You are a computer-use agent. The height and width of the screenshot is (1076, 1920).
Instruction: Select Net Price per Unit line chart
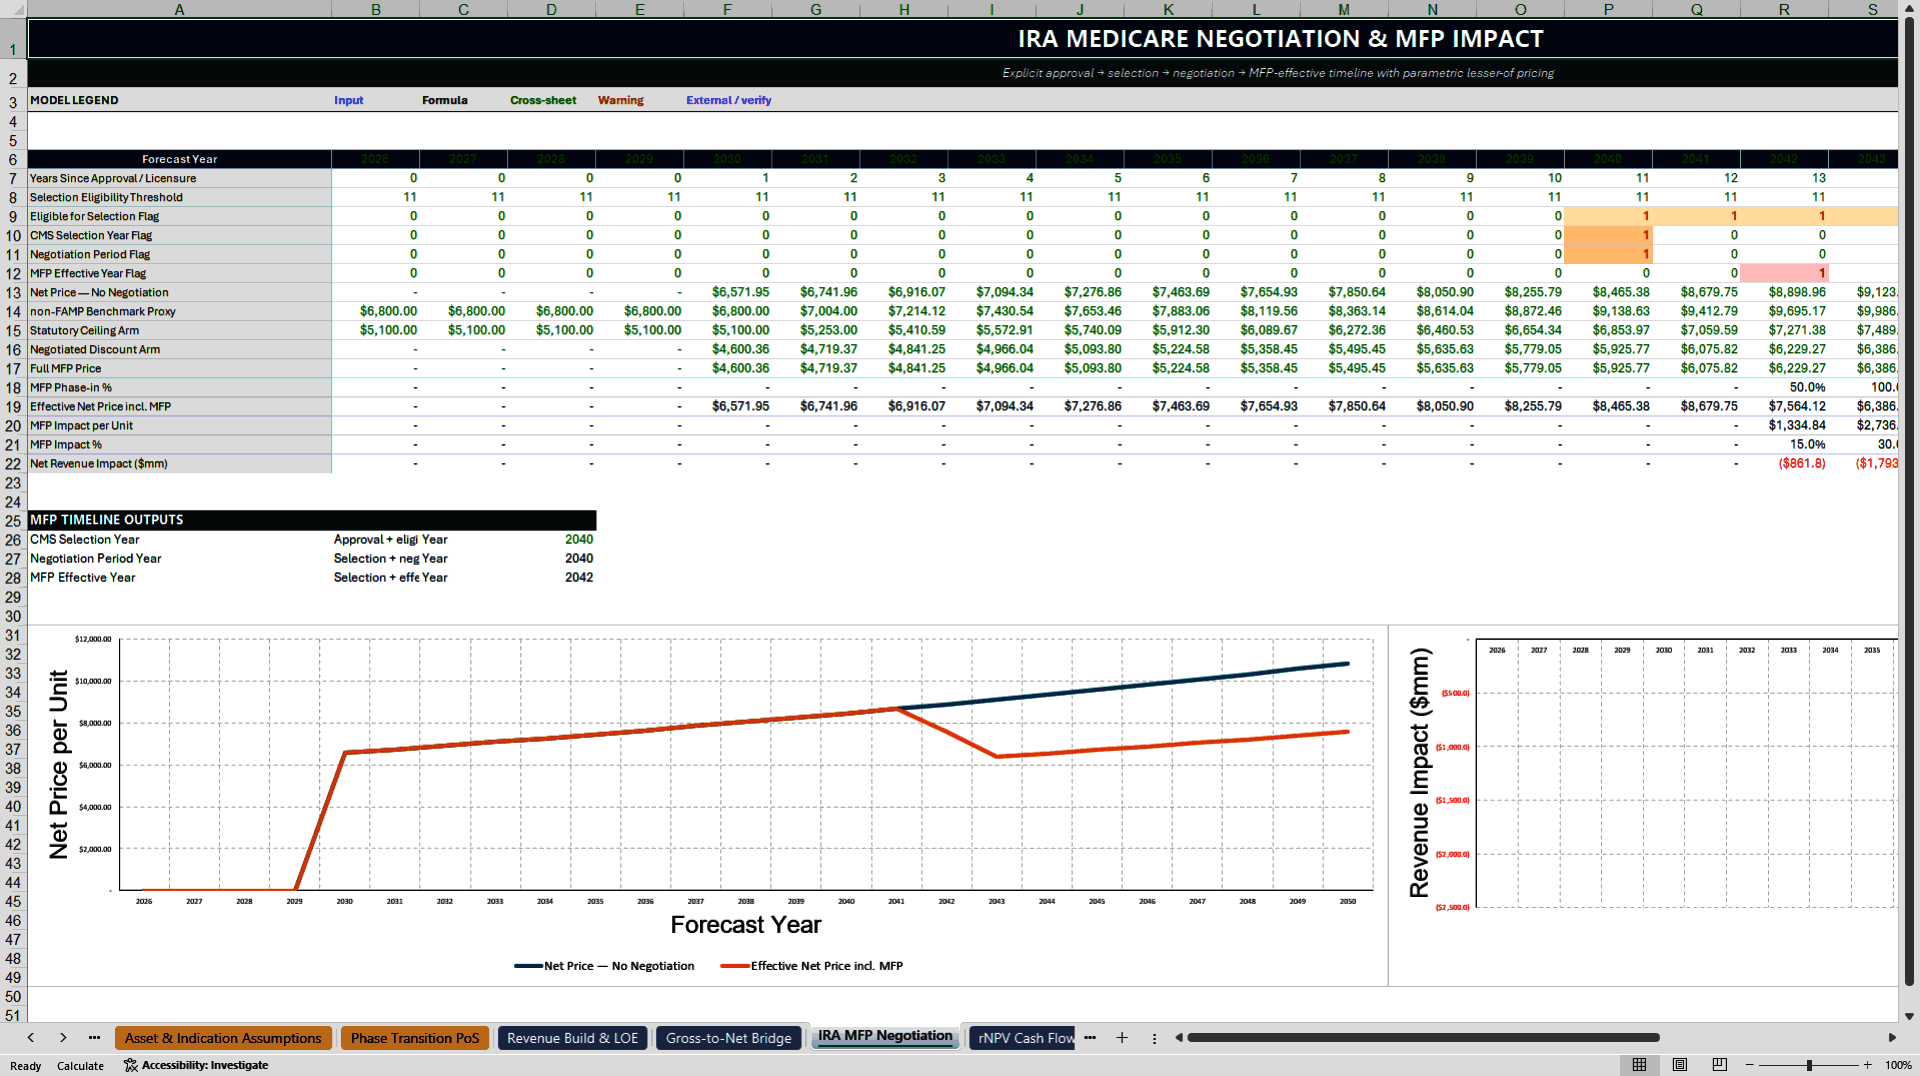pos(708,805)
